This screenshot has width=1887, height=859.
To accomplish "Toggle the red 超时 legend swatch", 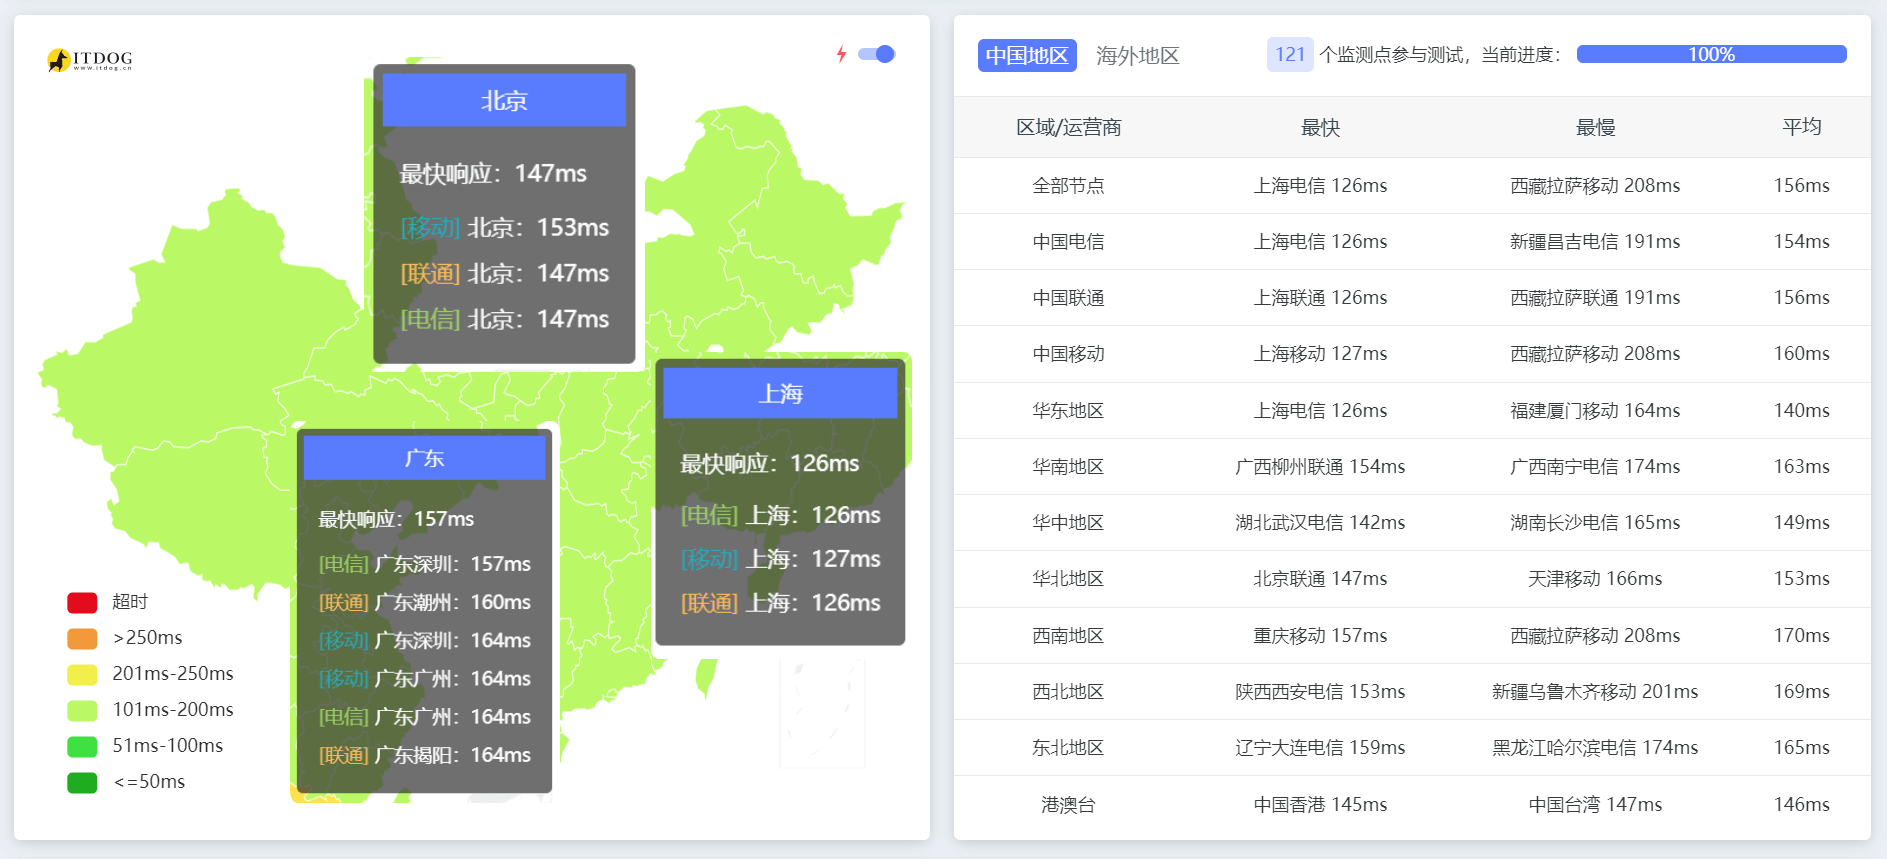I will 82,602.
